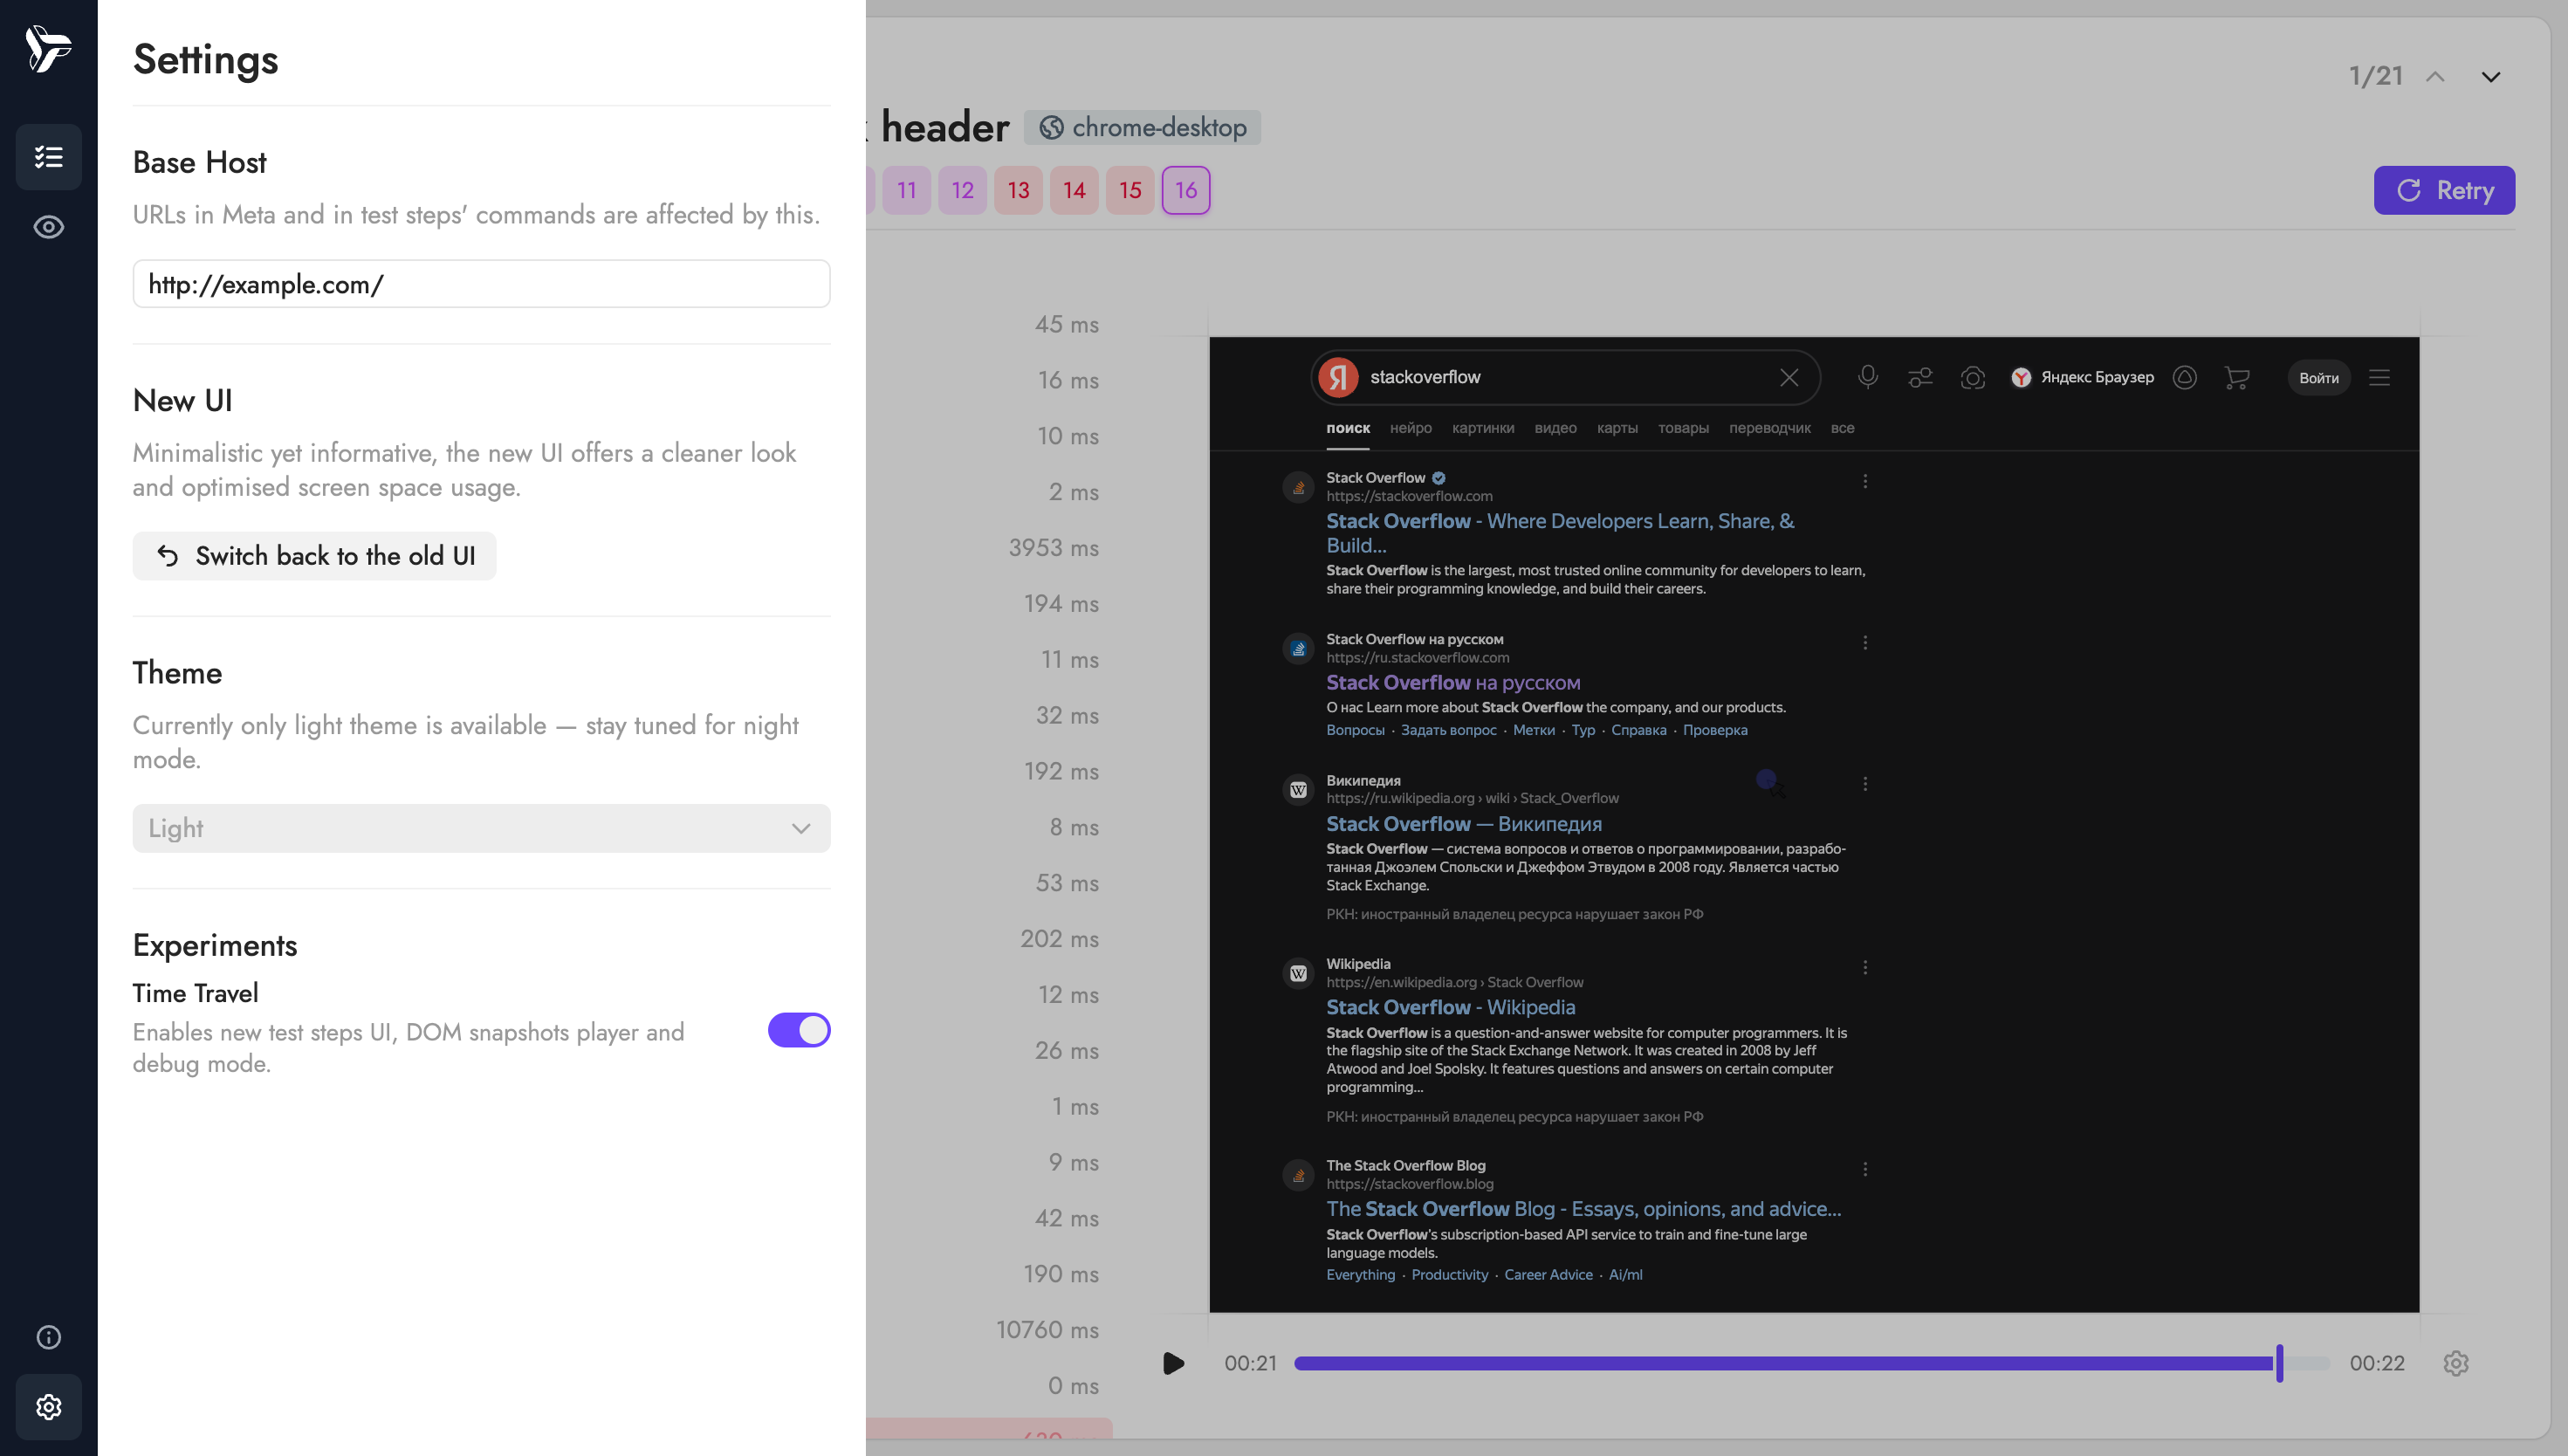Viewport: 2568px width, 1456px height.
Task: Click the 10760 ms step duration
Action: (1047, 1330)
